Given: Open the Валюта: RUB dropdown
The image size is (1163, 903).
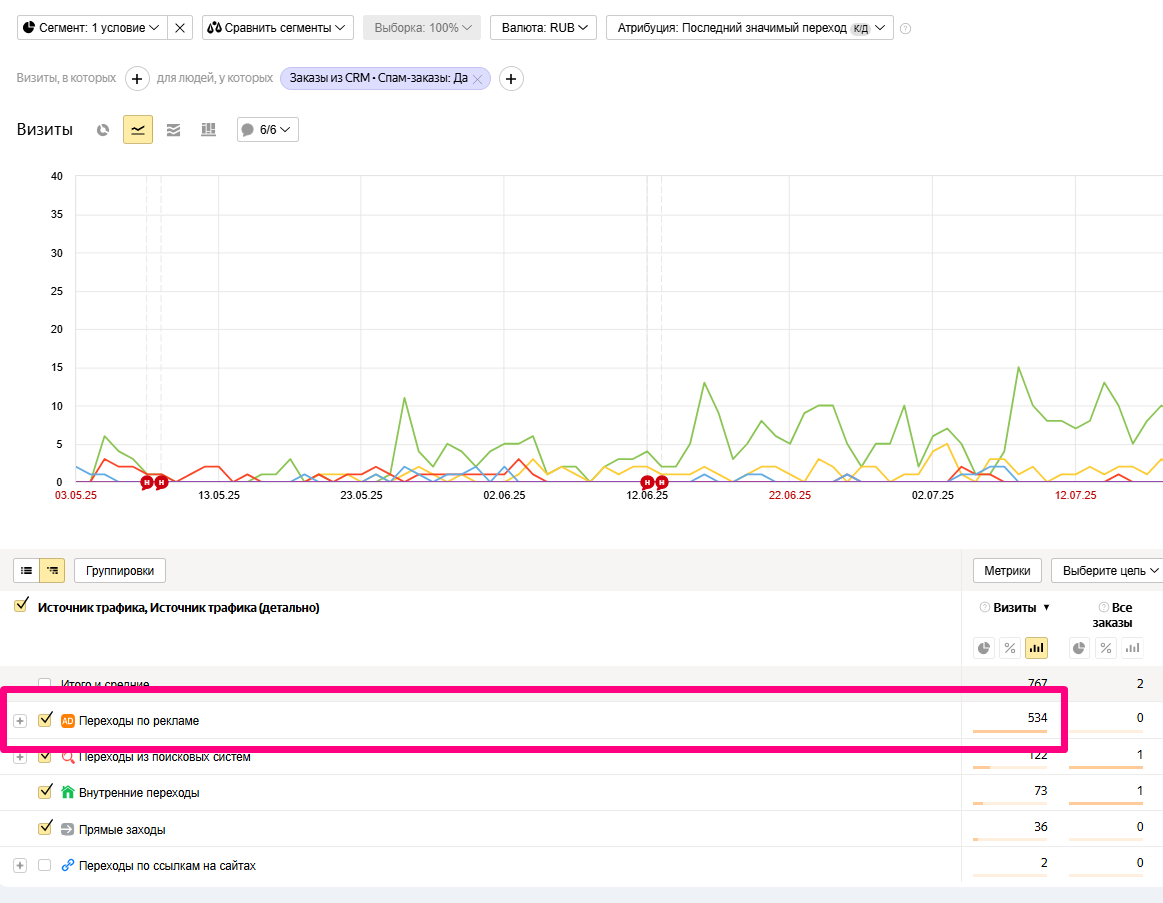Looking at the screenshot, I should [543, 28].
